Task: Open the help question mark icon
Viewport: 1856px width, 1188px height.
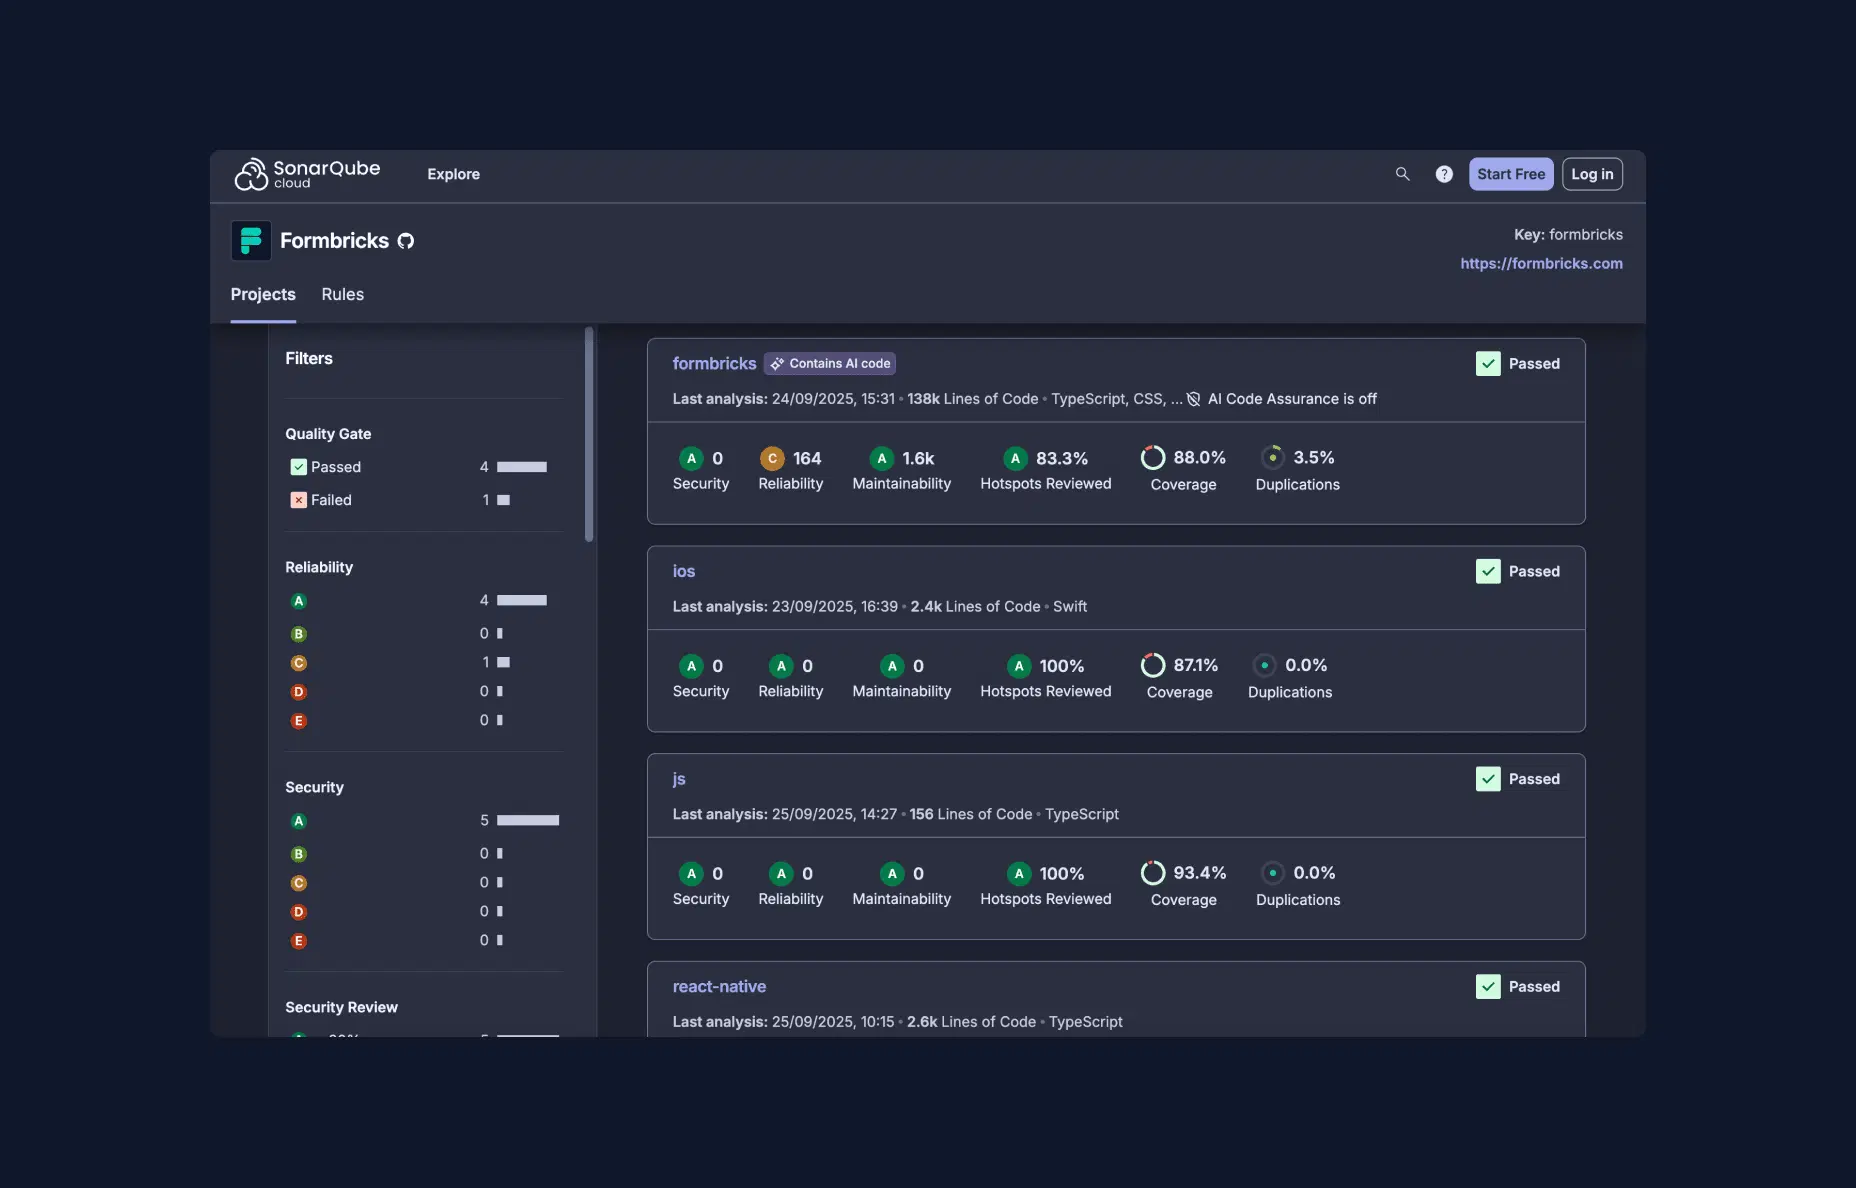Action: coord(1444,174)
